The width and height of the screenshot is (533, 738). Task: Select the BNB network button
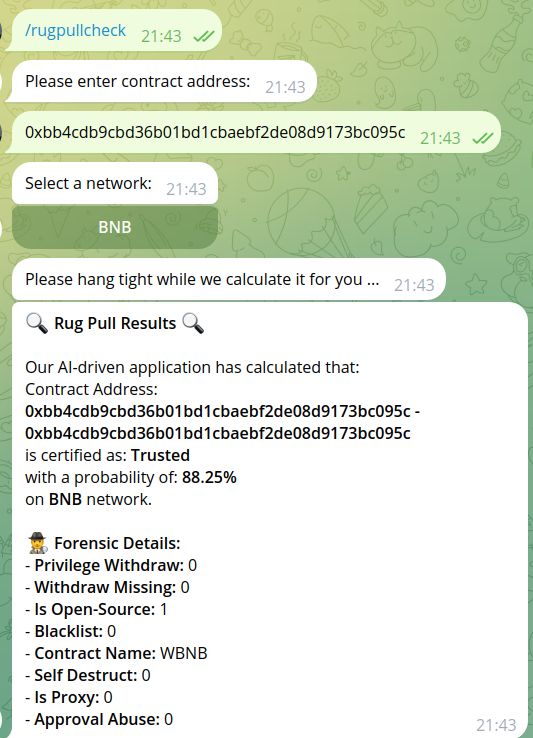click(115, 227)
